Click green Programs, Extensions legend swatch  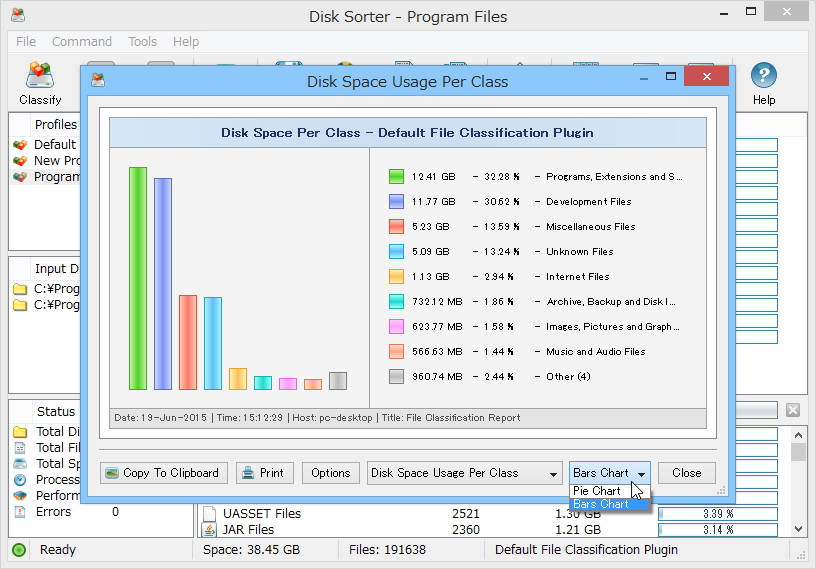[x=396, y=176]
